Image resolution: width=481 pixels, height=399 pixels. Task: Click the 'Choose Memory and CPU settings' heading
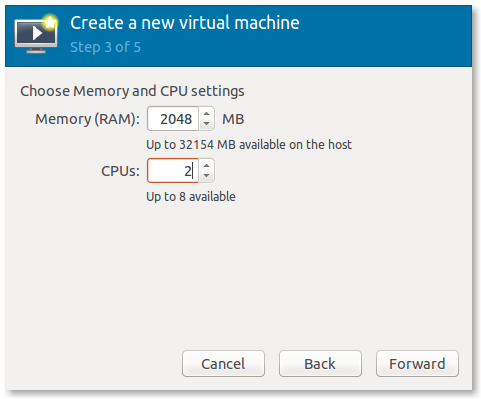pyautogui.click(x=132, y=91)
